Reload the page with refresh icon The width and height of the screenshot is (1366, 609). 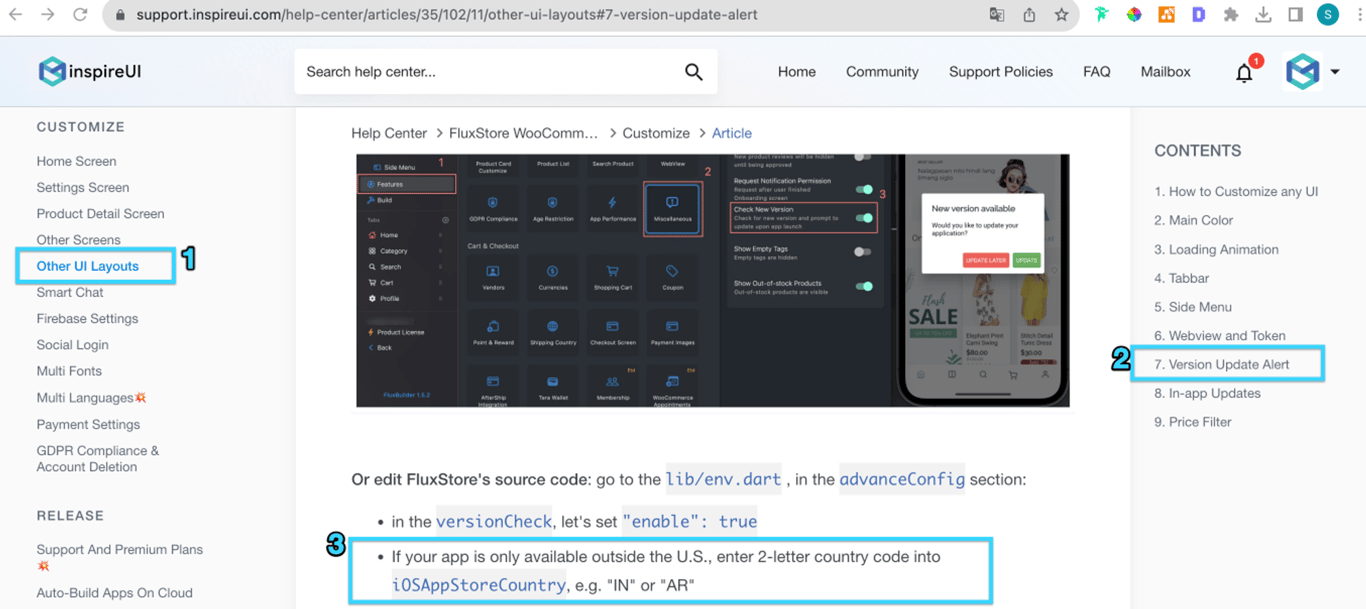80,15
